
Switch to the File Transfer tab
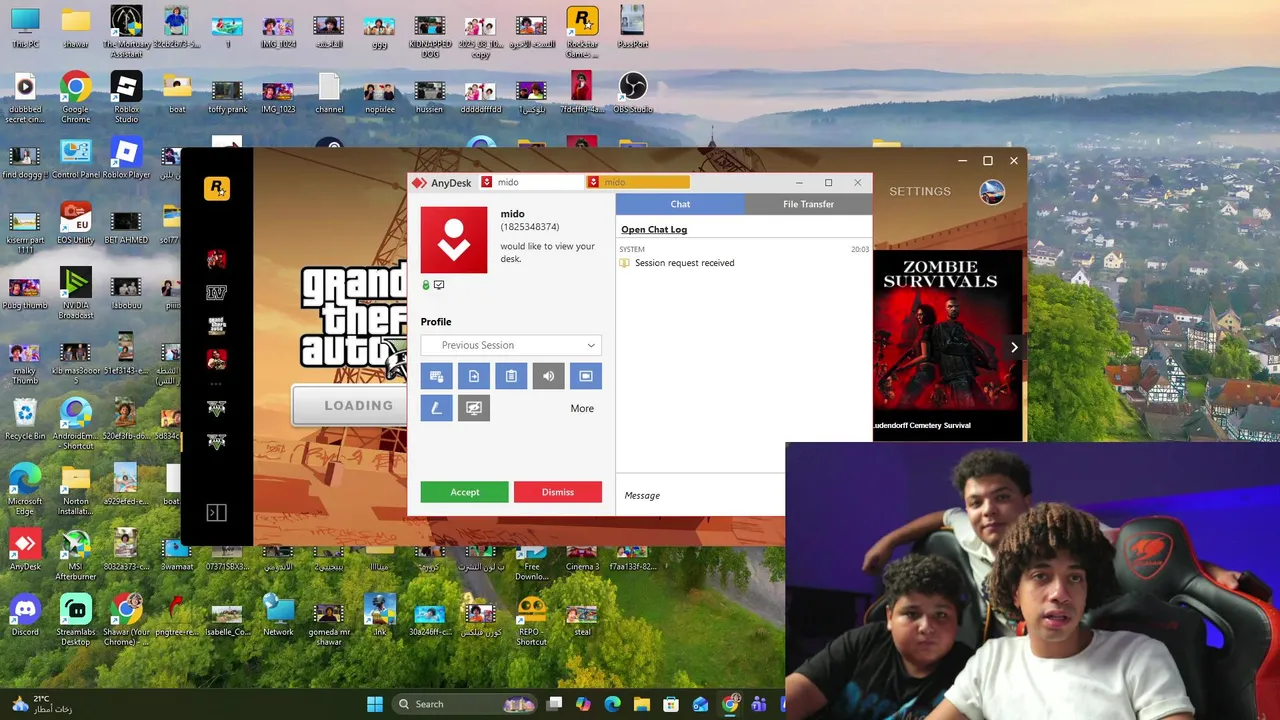coord(808,204)
